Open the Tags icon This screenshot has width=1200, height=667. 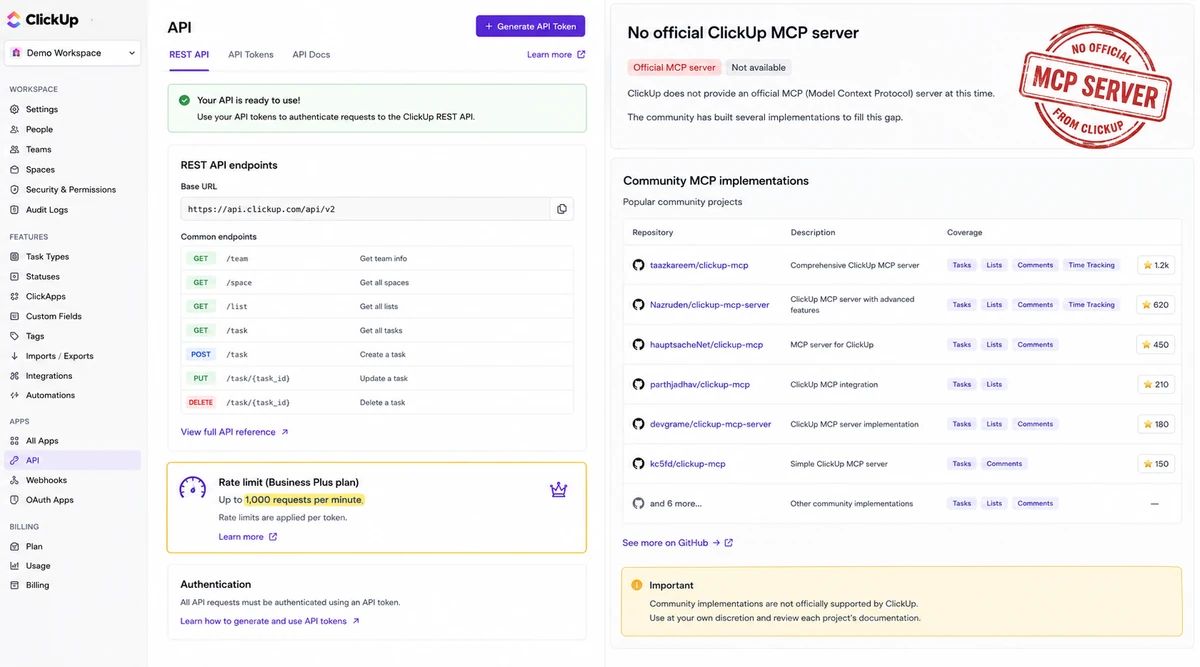coord(15,336)
